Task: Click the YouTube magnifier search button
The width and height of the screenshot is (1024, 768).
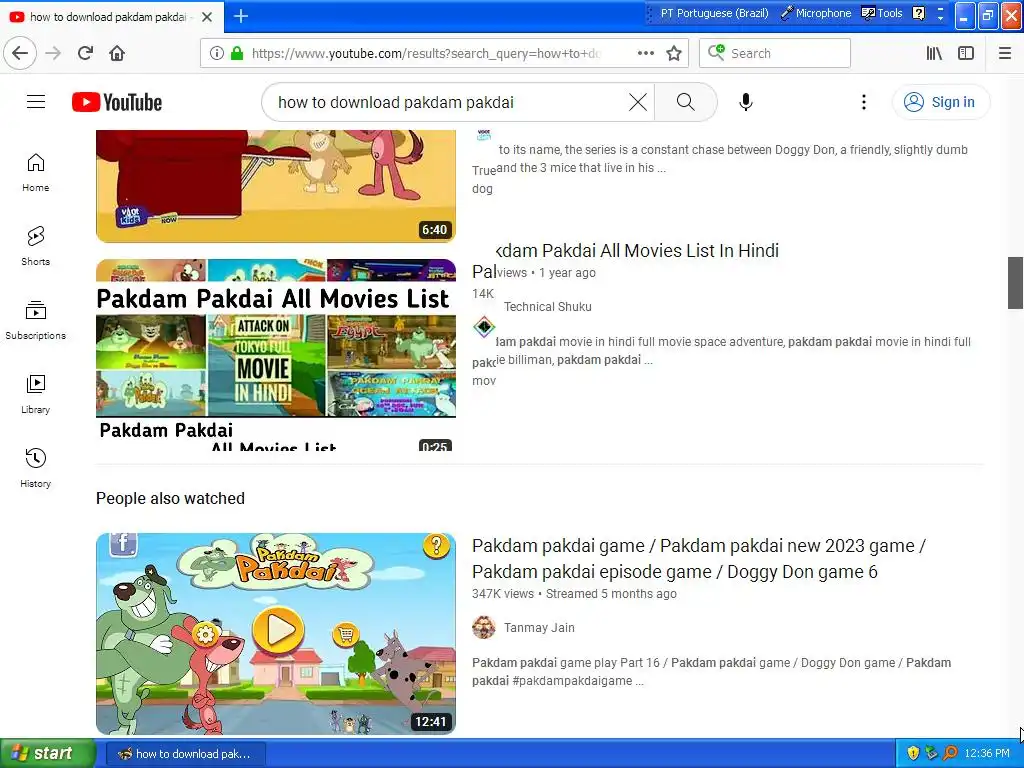Action: pyautogui.click(x=686, y=102)
